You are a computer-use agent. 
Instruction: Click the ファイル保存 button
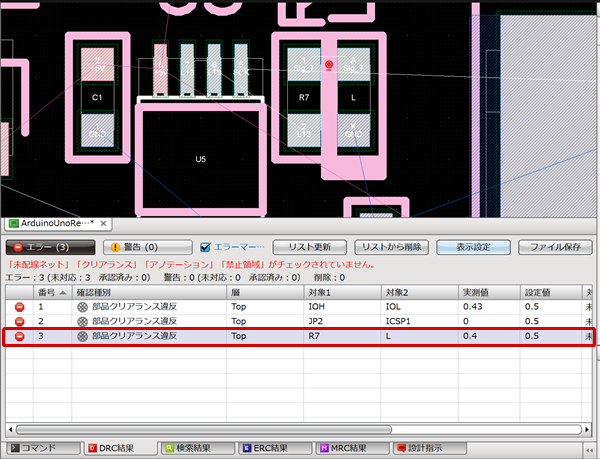555,246
